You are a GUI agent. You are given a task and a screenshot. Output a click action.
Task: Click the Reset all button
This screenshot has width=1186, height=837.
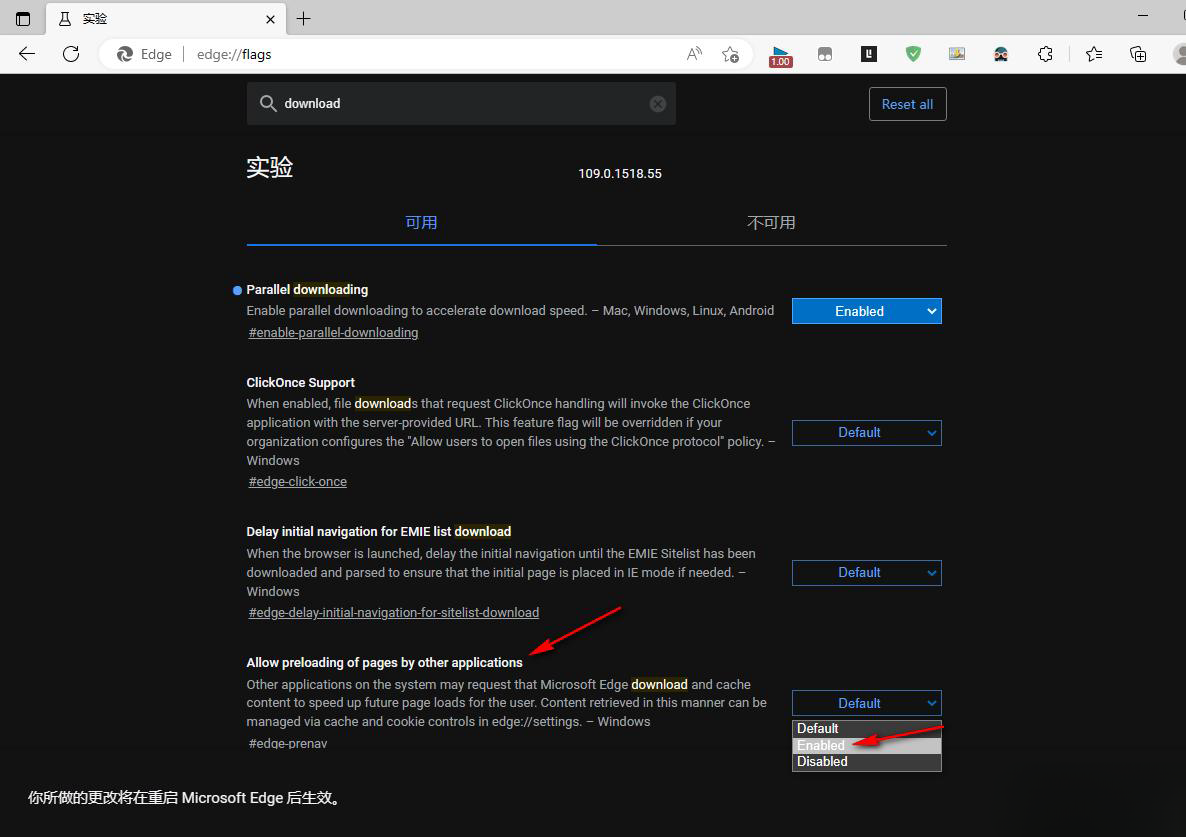click(x=907, y=104)
